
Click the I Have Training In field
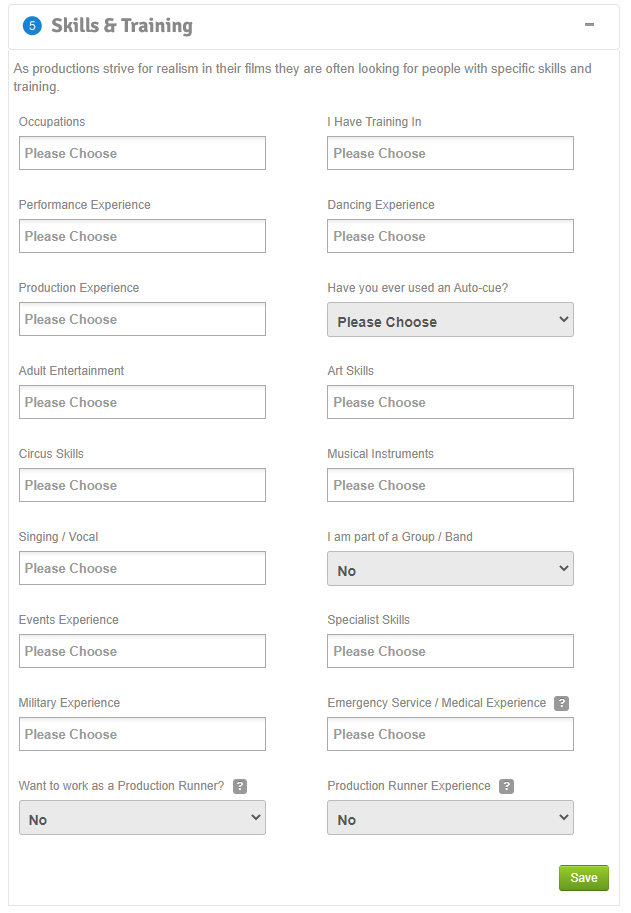click(x=450, y=153)
